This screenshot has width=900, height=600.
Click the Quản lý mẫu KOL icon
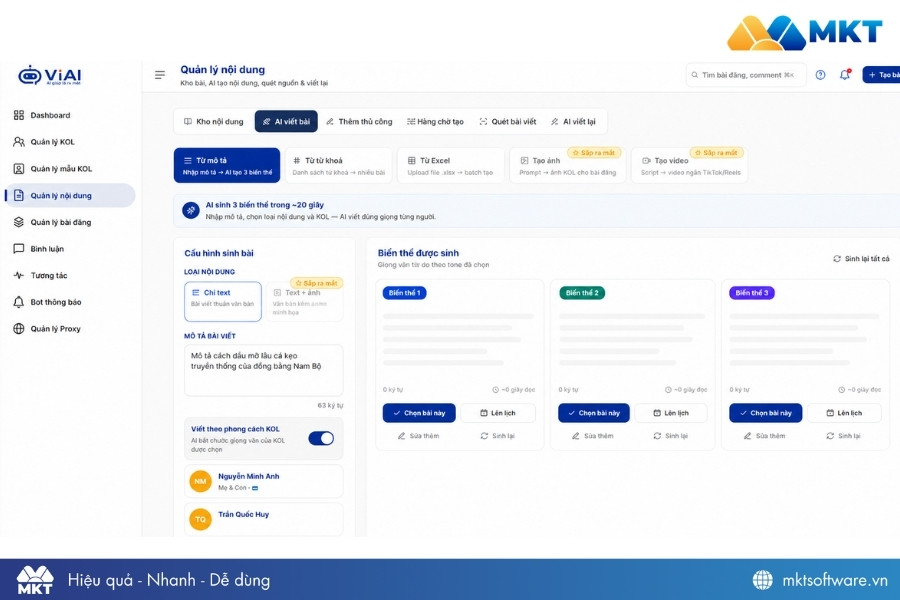(19, 169)
